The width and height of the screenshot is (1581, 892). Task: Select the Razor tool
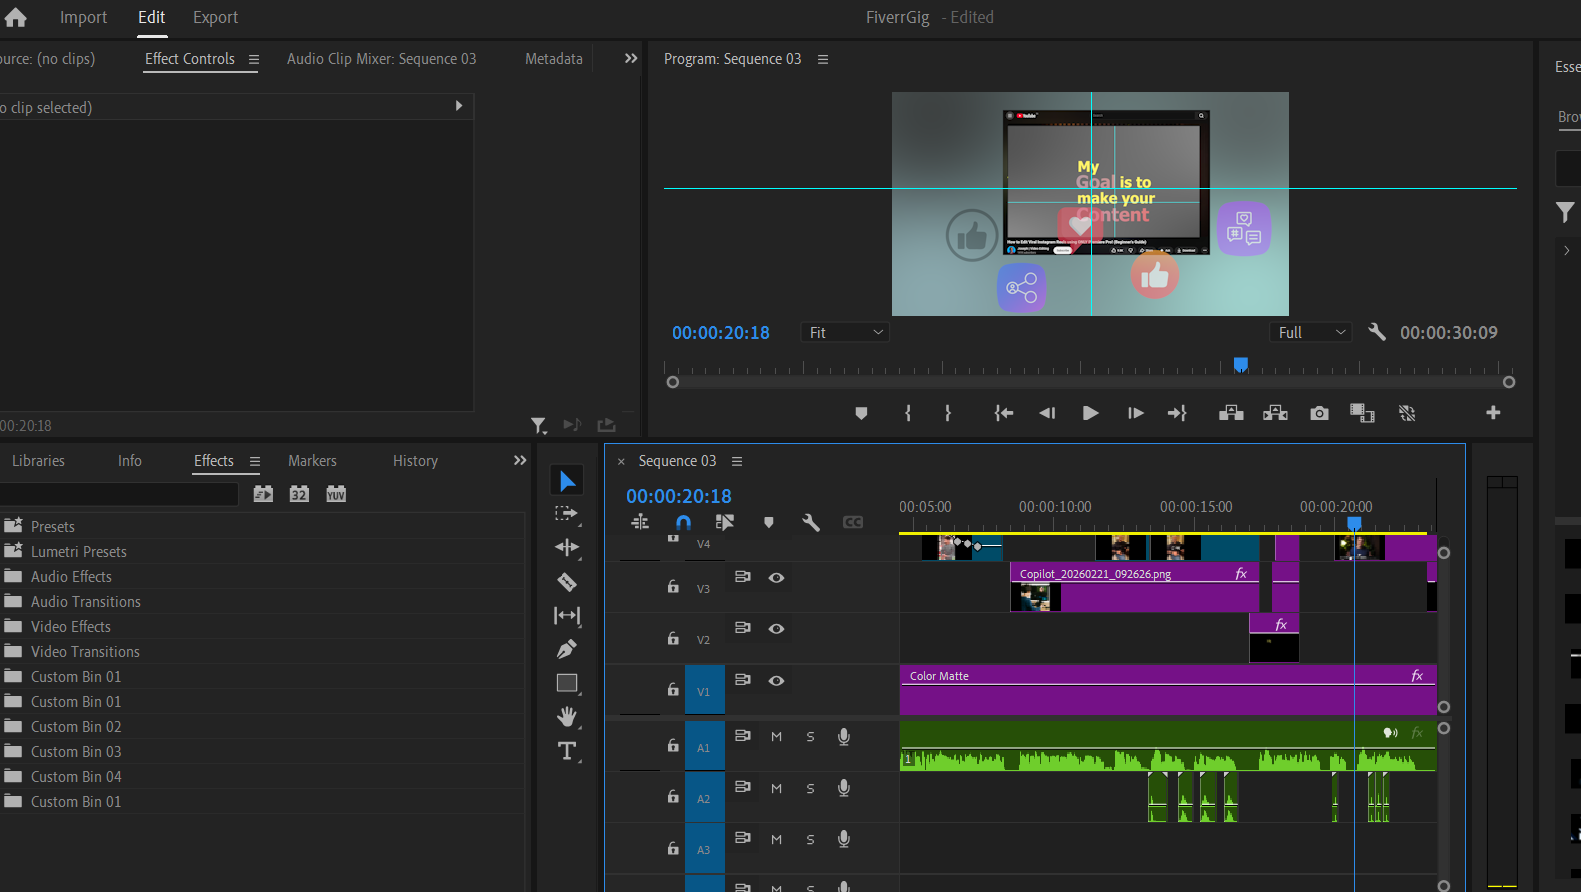567,582
